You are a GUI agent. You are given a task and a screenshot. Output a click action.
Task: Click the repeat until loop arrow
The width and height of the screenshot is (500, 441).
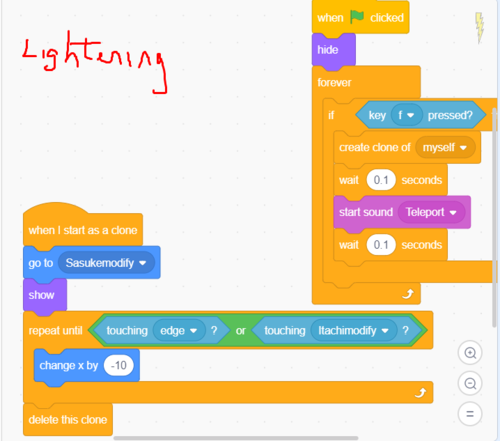click(421, 393)
